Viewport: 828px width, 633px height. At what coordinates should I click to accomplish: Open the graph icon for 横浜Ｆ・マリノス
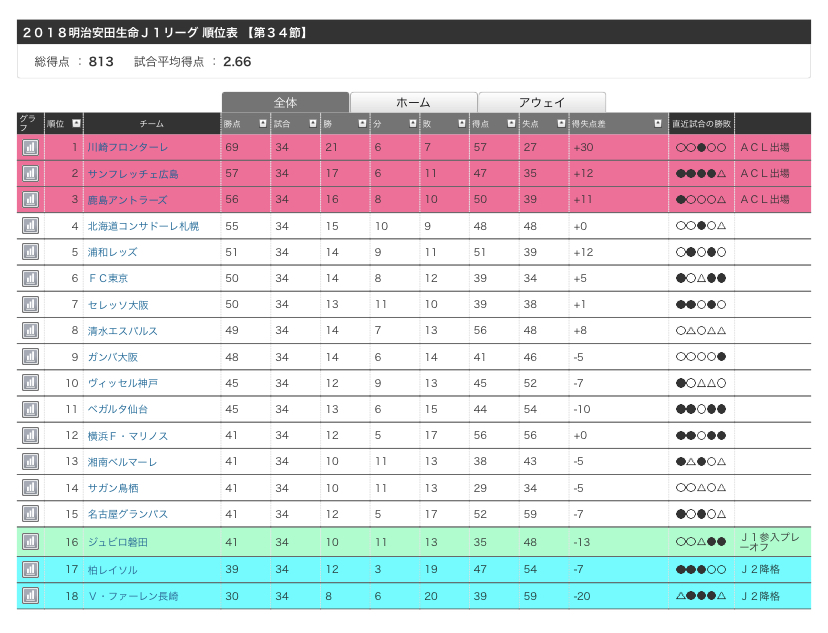(x=30, y=436)
